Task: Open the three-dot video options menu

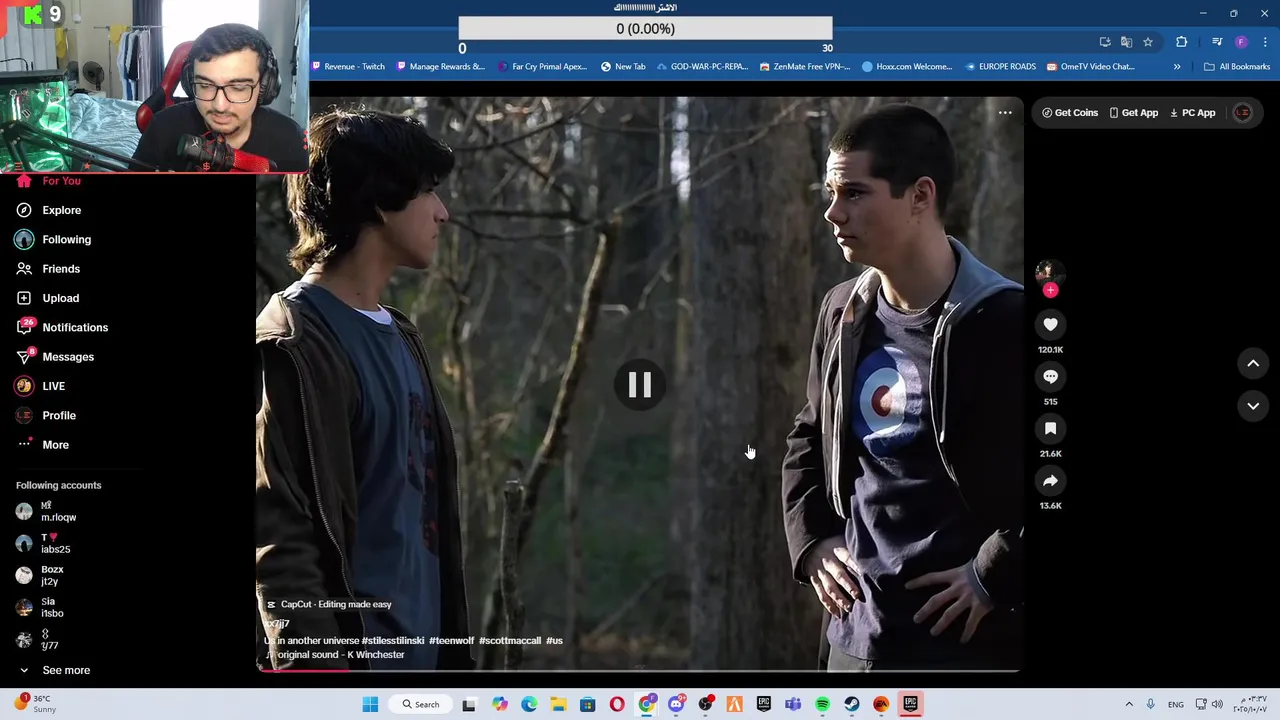Action: pos(1005,113)
